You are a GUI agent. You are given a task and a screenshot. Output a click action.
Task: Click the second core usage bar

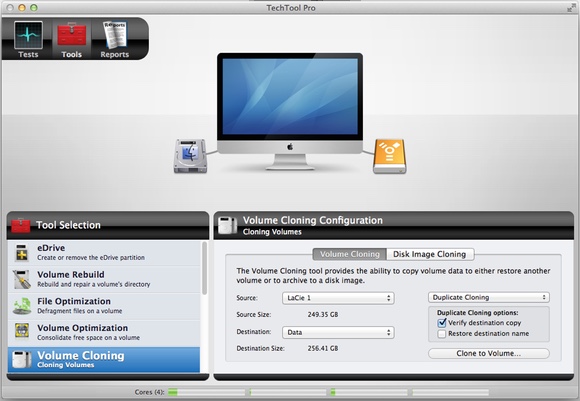[288, 392]
